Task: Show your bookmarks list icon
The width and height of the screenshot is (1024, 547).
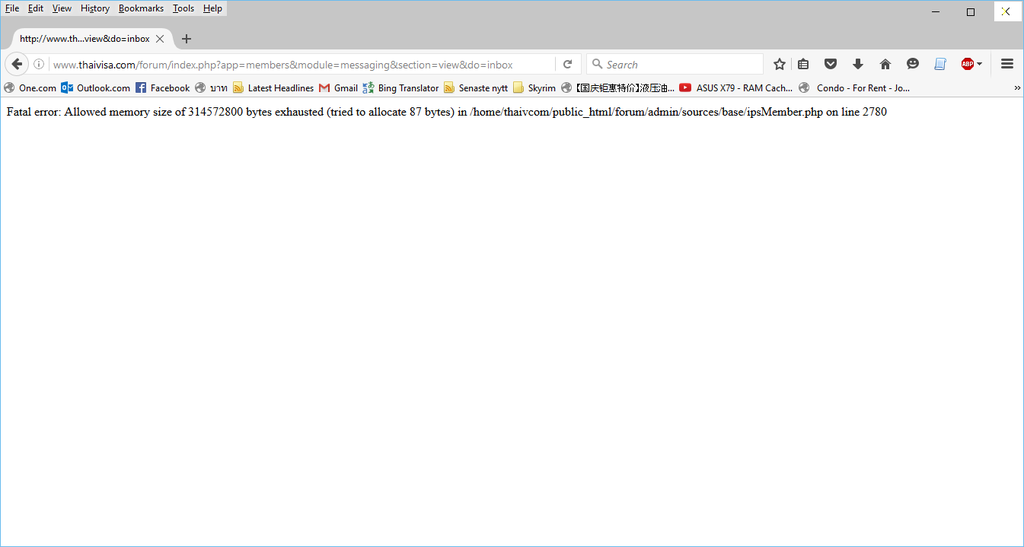Action: pos(803,64)
